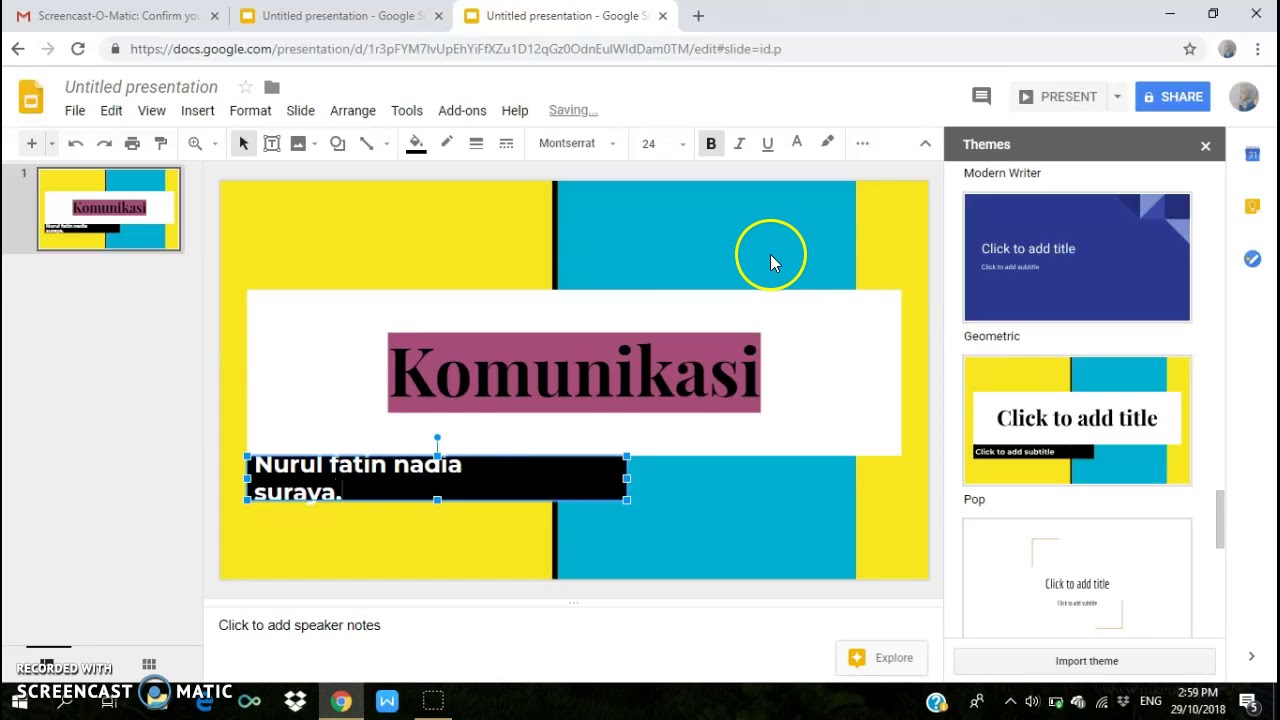Print the presentation
Screen dimensions: 1280x720
point(132,144)
